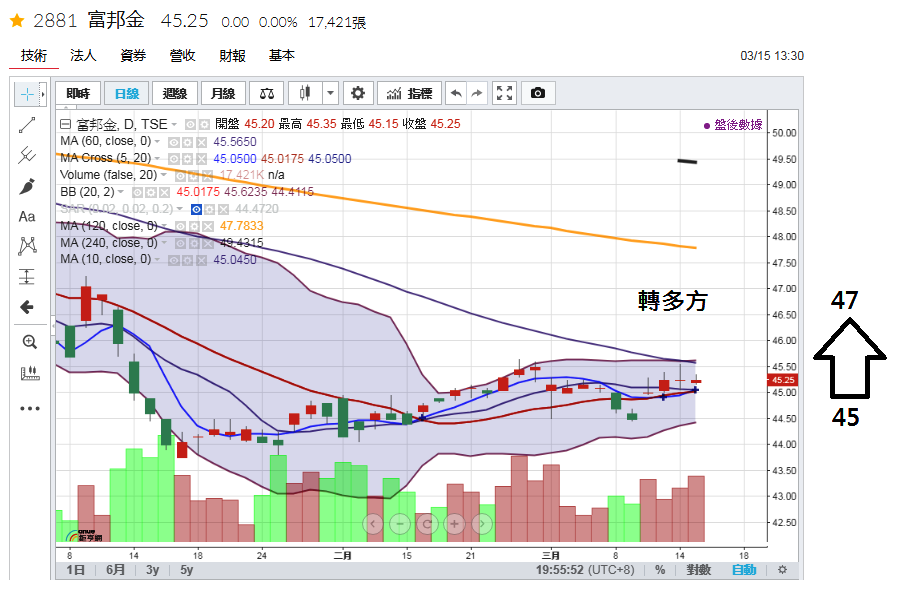Zoom in chart with plus control
This screenshot has height=600, width=900.
455,524
